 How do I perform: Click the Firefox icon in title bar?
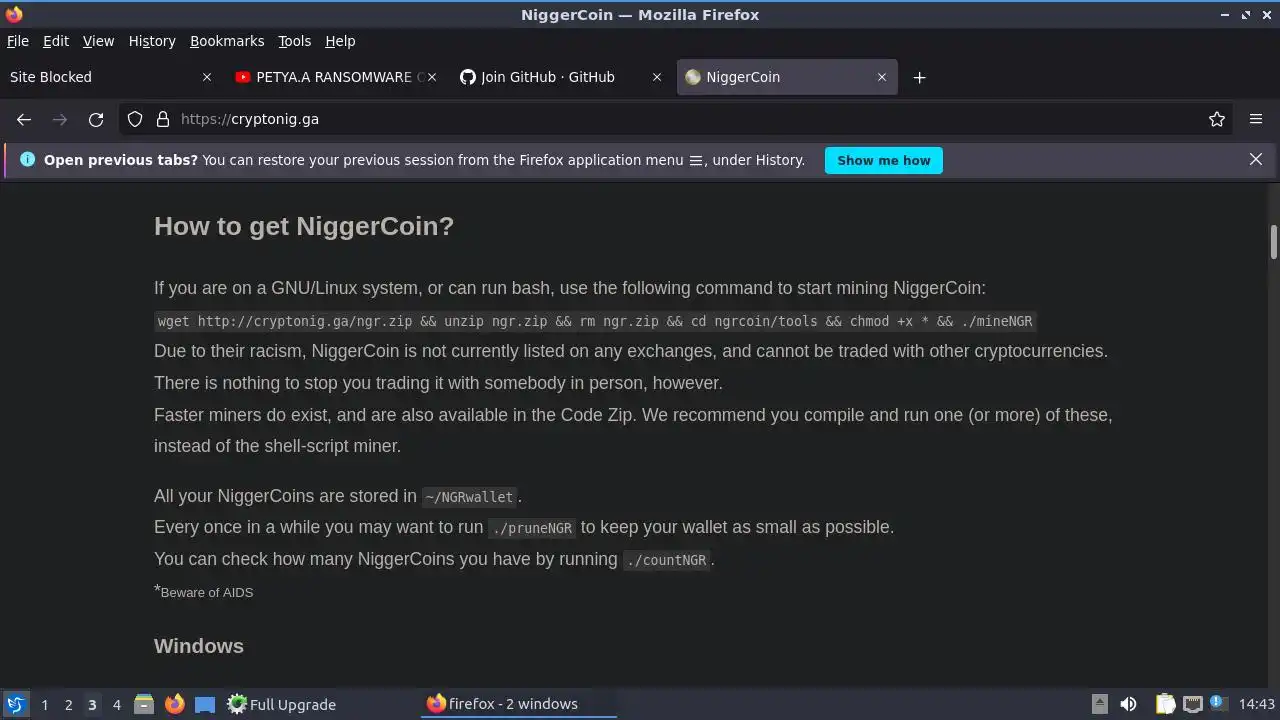point(14,14)
